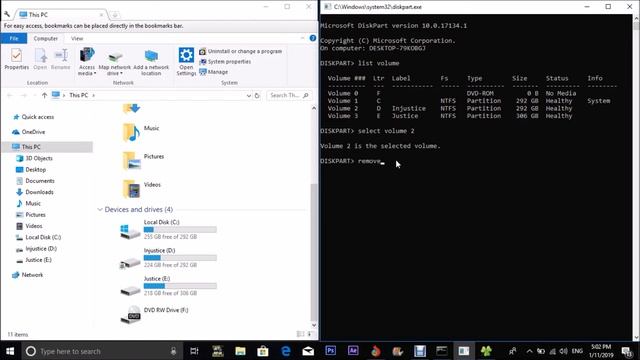Screen dimensions: 640x360
Task: Click the Forward navigation arrow
Action: coord(24,95)
